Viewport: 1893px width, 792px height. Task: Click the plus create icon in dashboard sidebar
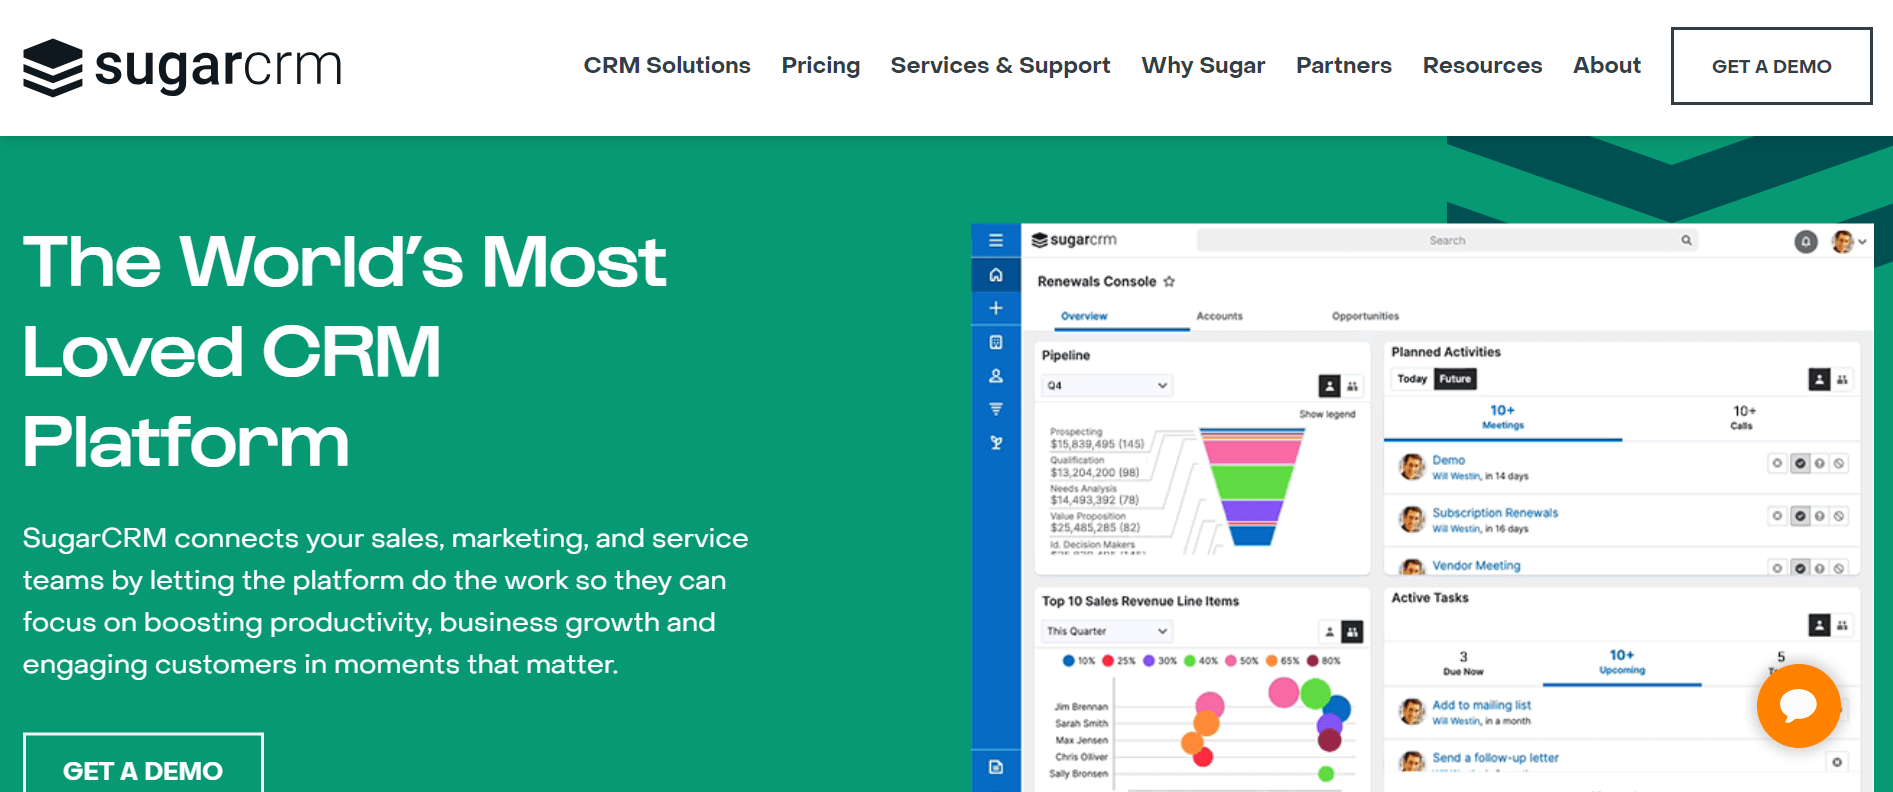[x=996, y=308]
